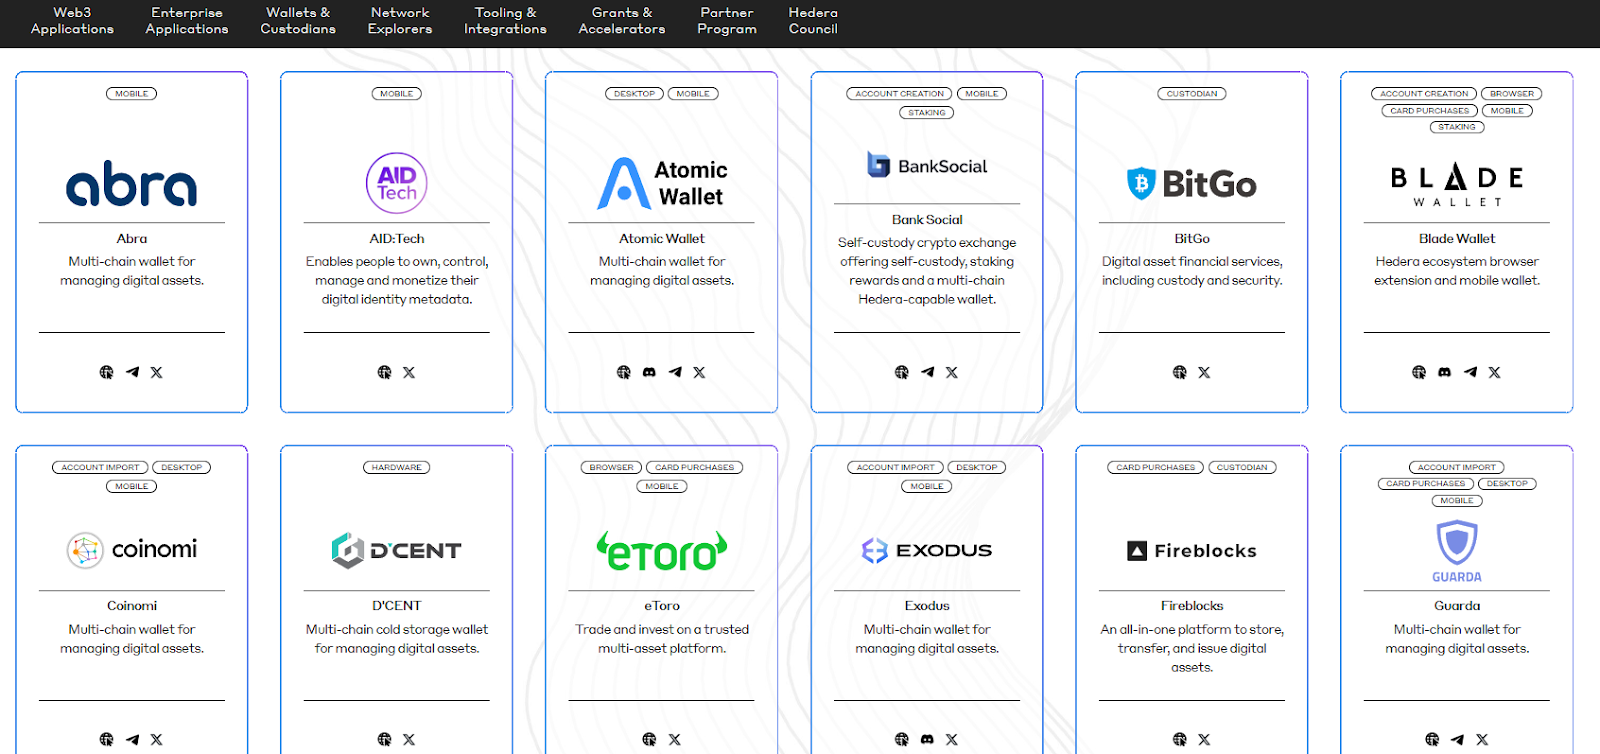
Task: Click the Hardware tag on D'CENT card
Action: pyautogui.click(x=397, y=467)
